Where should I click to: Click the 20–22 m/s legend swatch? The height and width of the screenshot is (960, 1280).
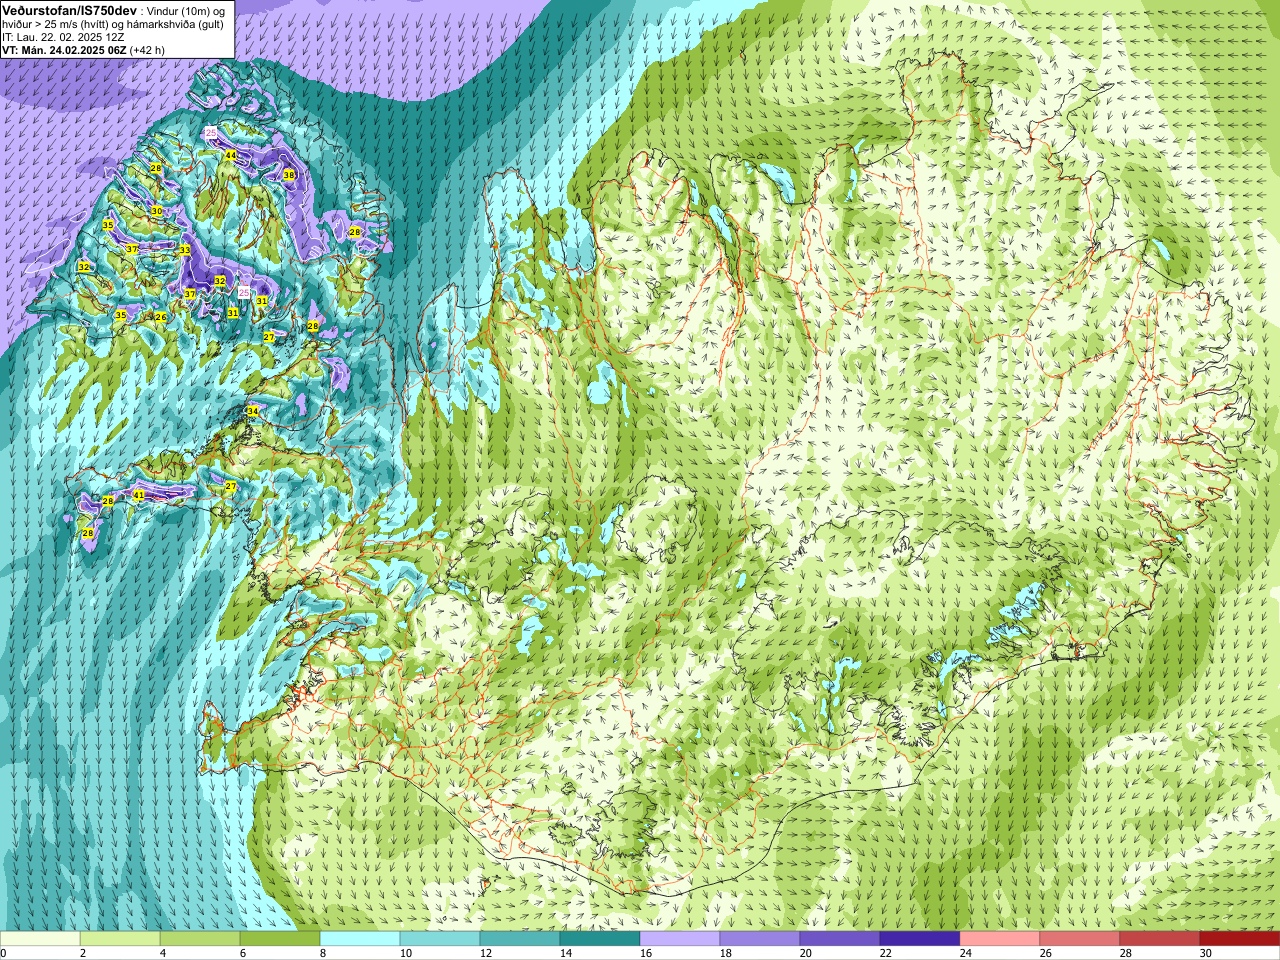click(x=840, y=939)
